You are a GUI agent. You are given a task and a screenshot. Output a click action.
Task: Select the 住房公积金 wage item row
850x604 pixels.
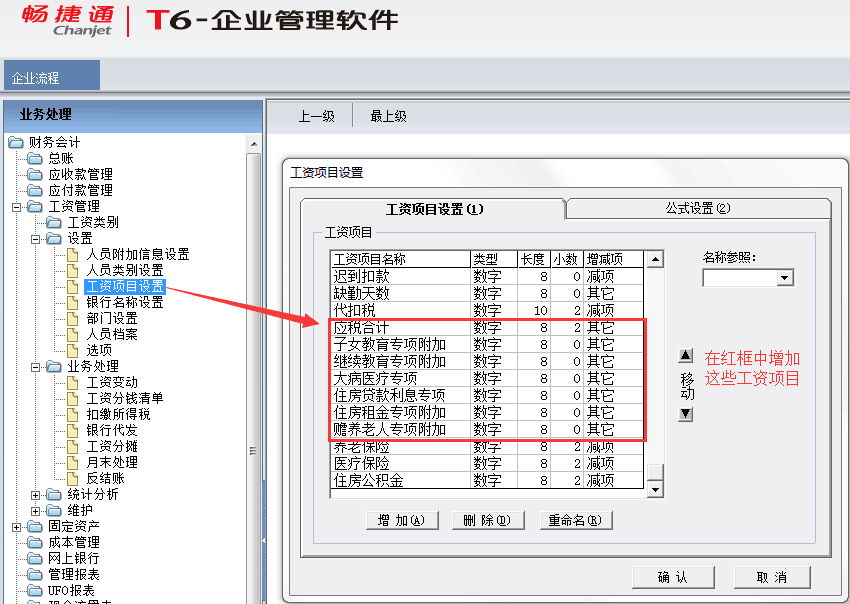pos(487,480)
